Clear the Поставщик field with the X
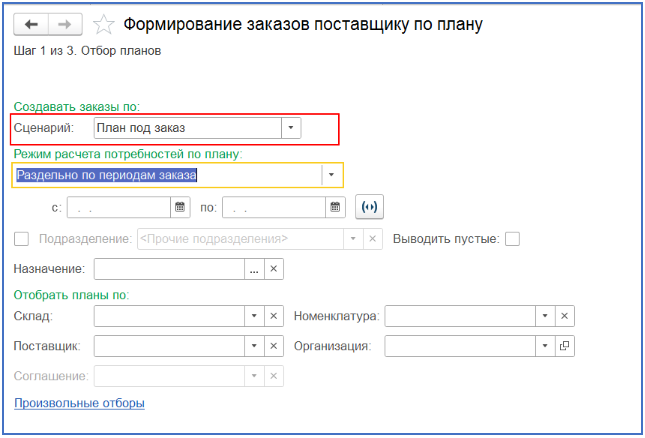This screenshot has height=438, width=645. 274,346
